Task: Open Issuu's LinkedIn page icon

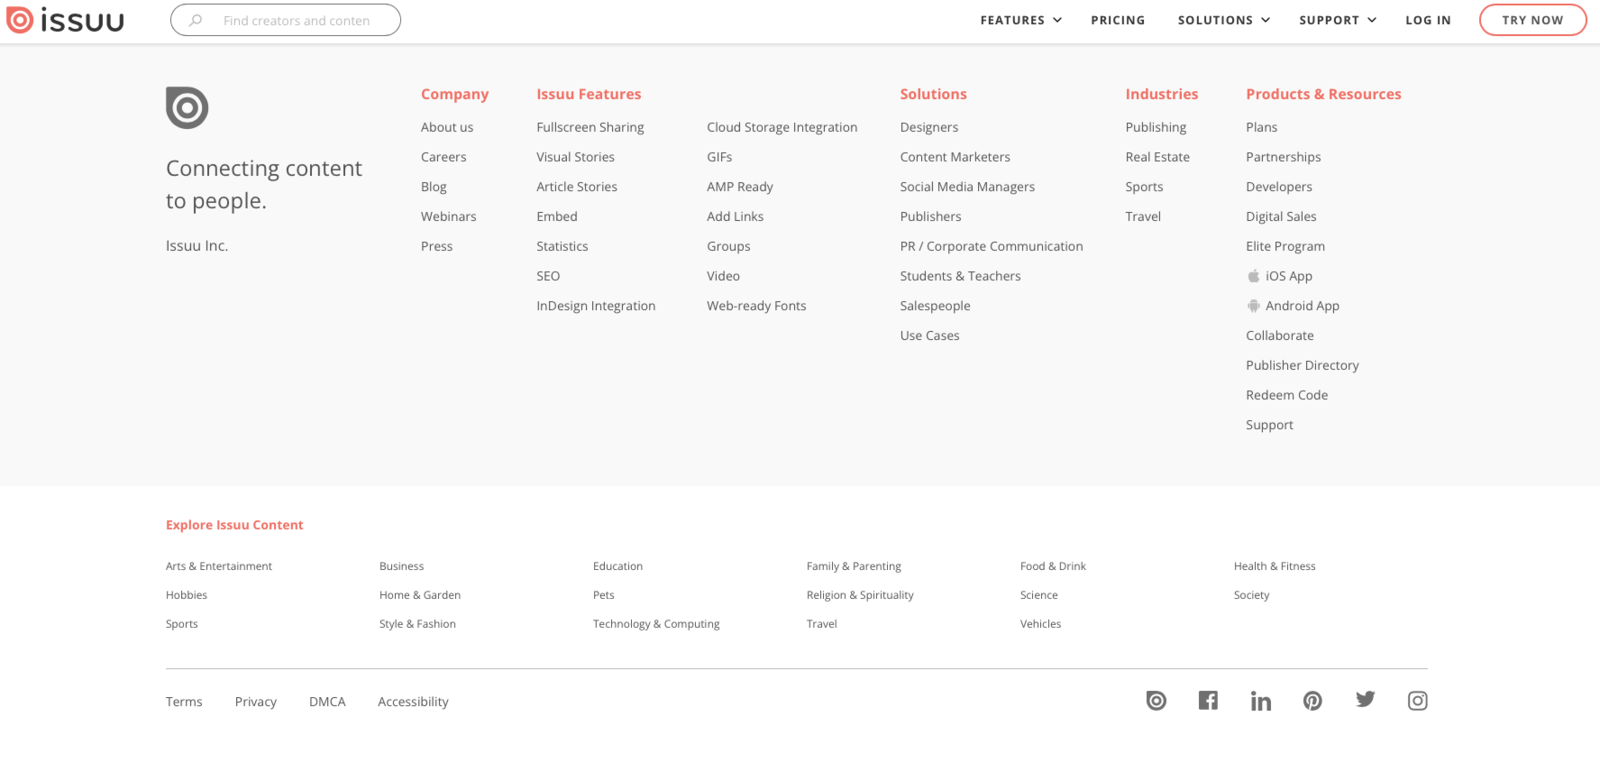Action: point(1261,701)
